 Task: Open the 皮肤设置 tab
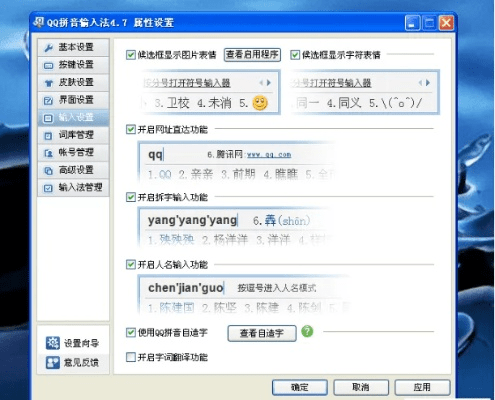pos(73,82)
